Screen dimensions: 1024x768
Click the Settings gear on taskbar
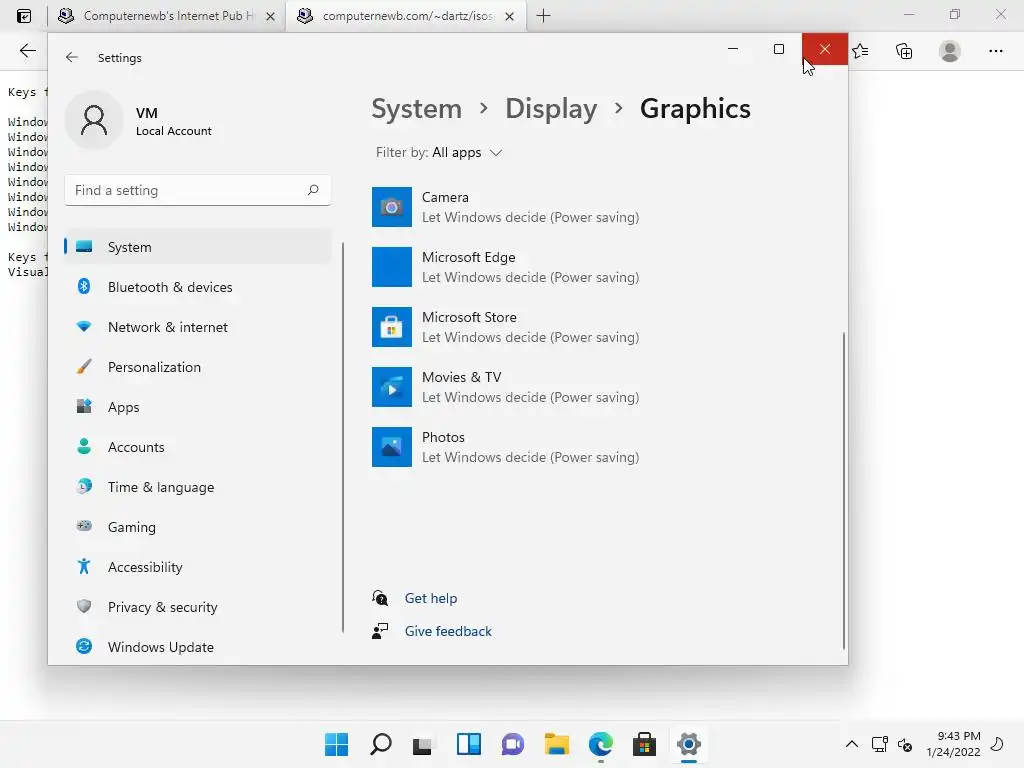click(688, 744)
